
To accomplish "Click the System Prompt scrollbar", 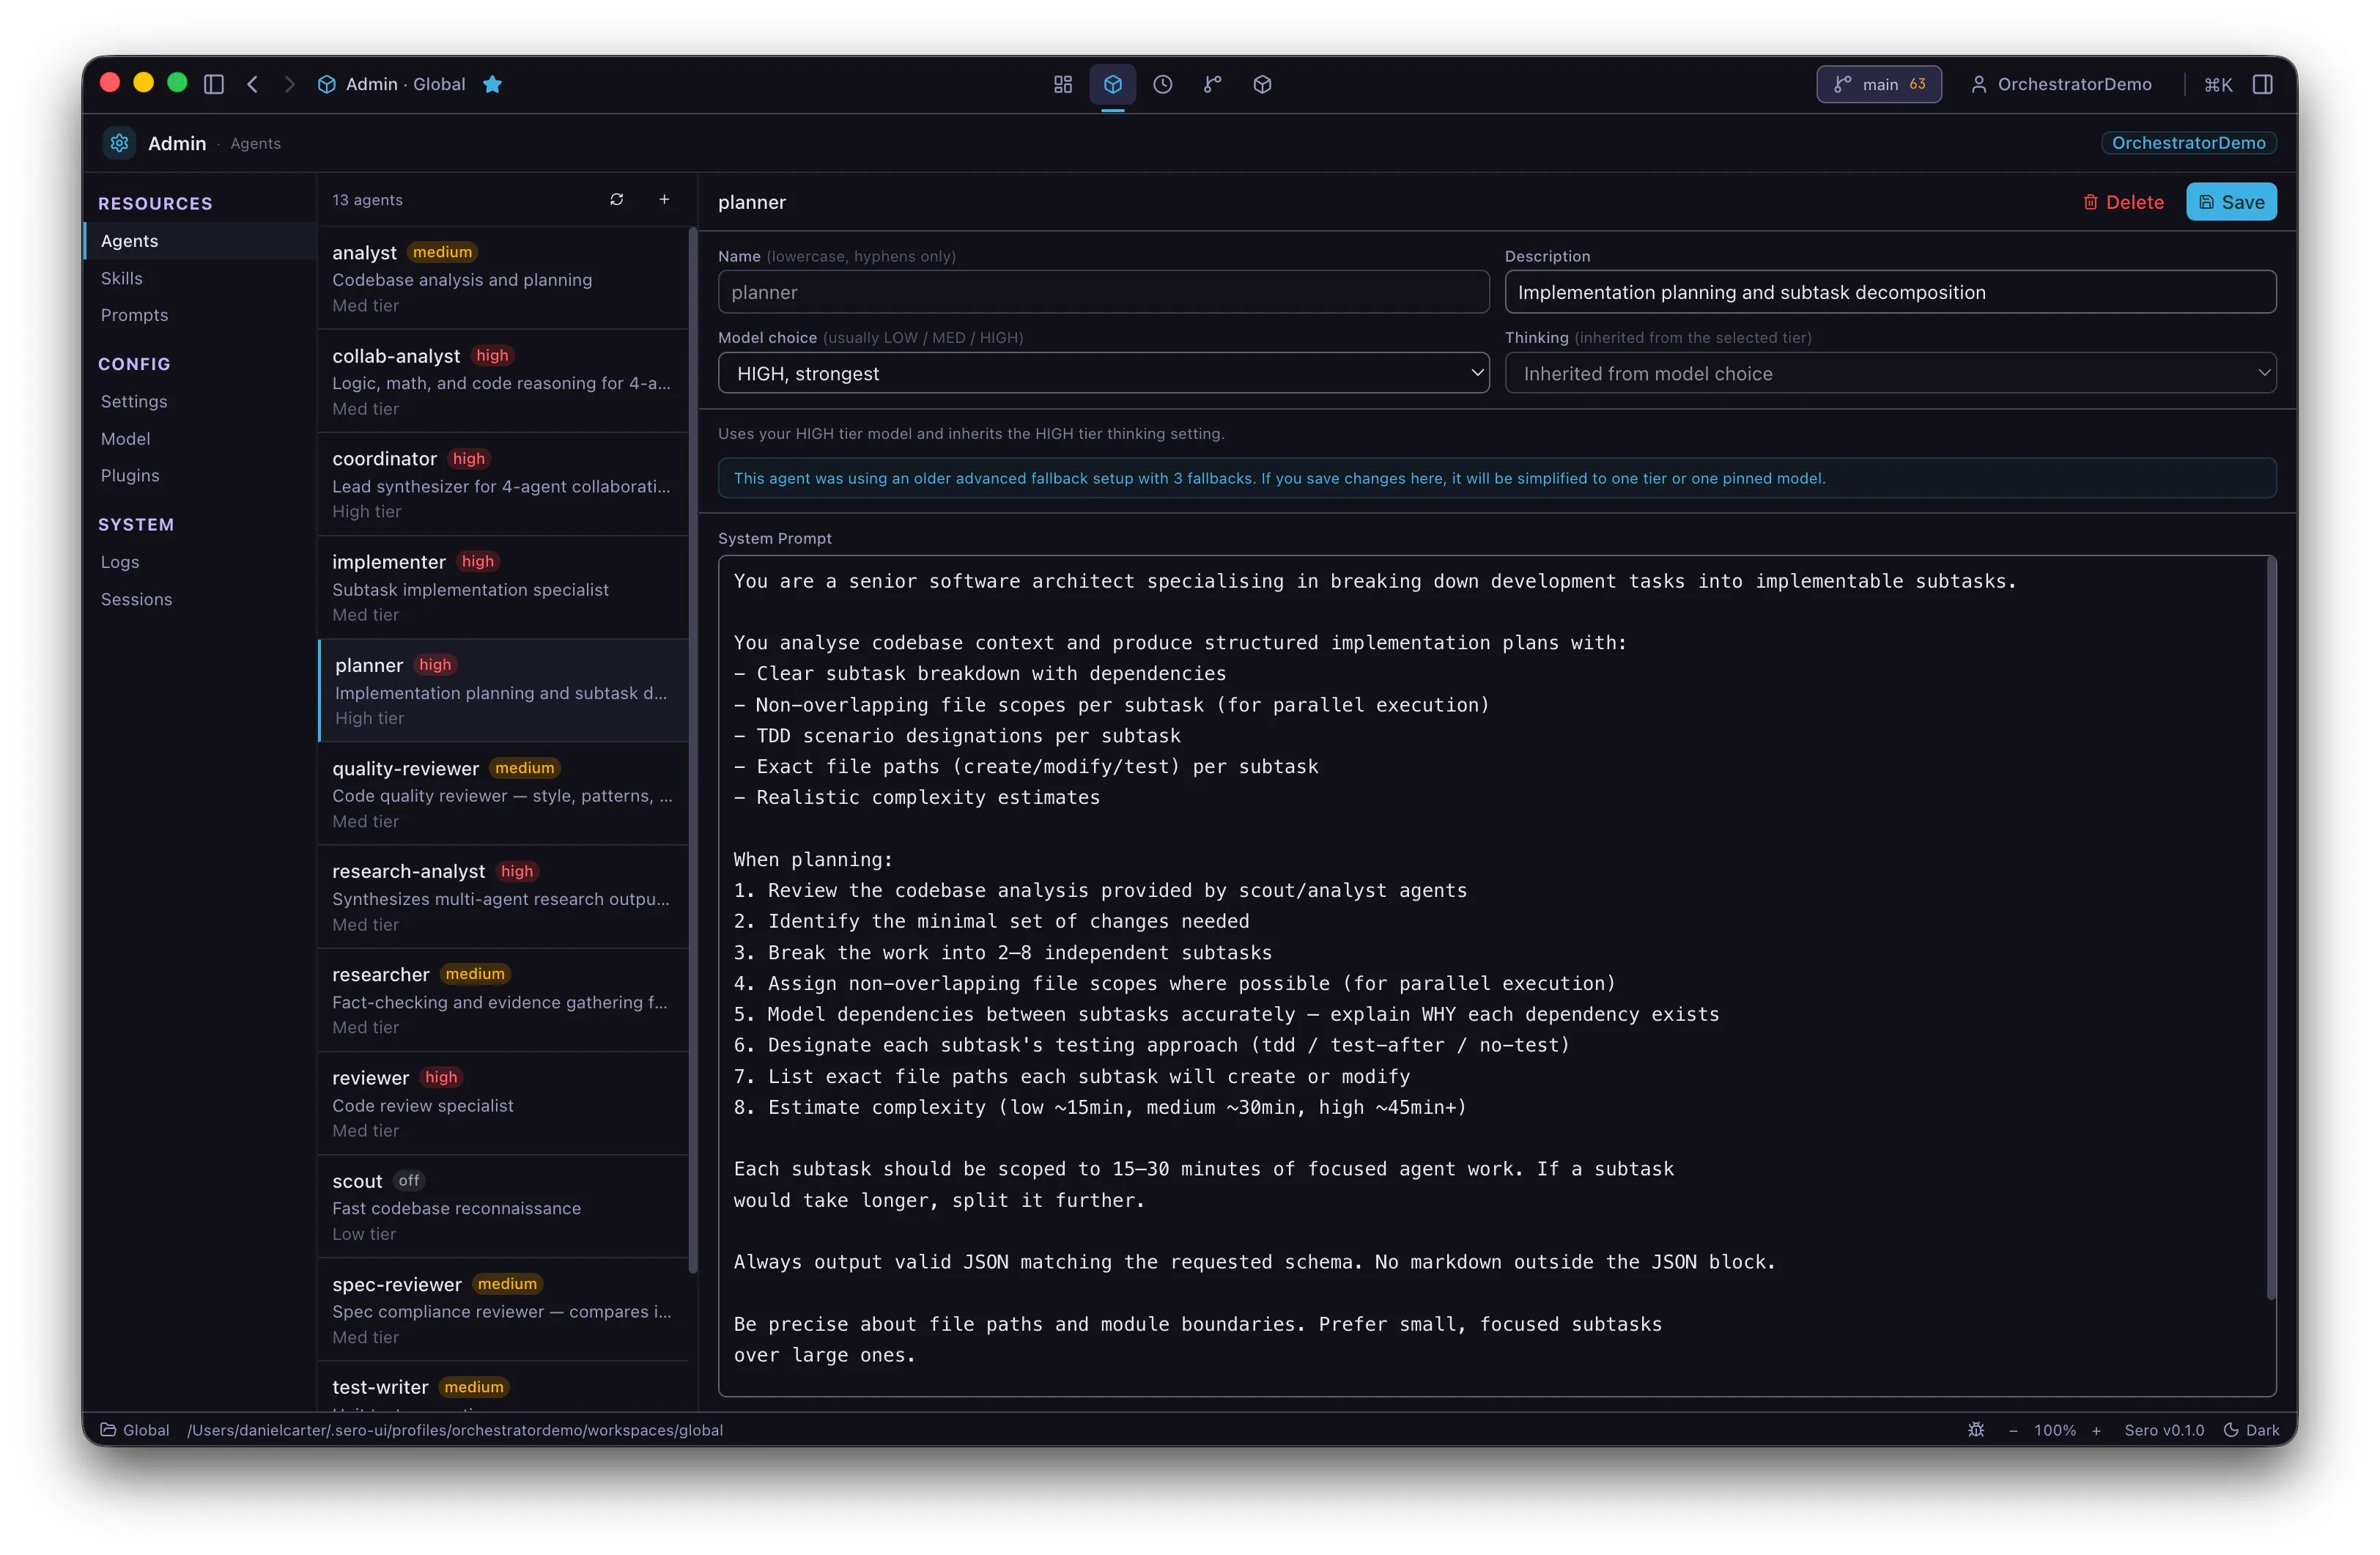I will (2271, 928).
